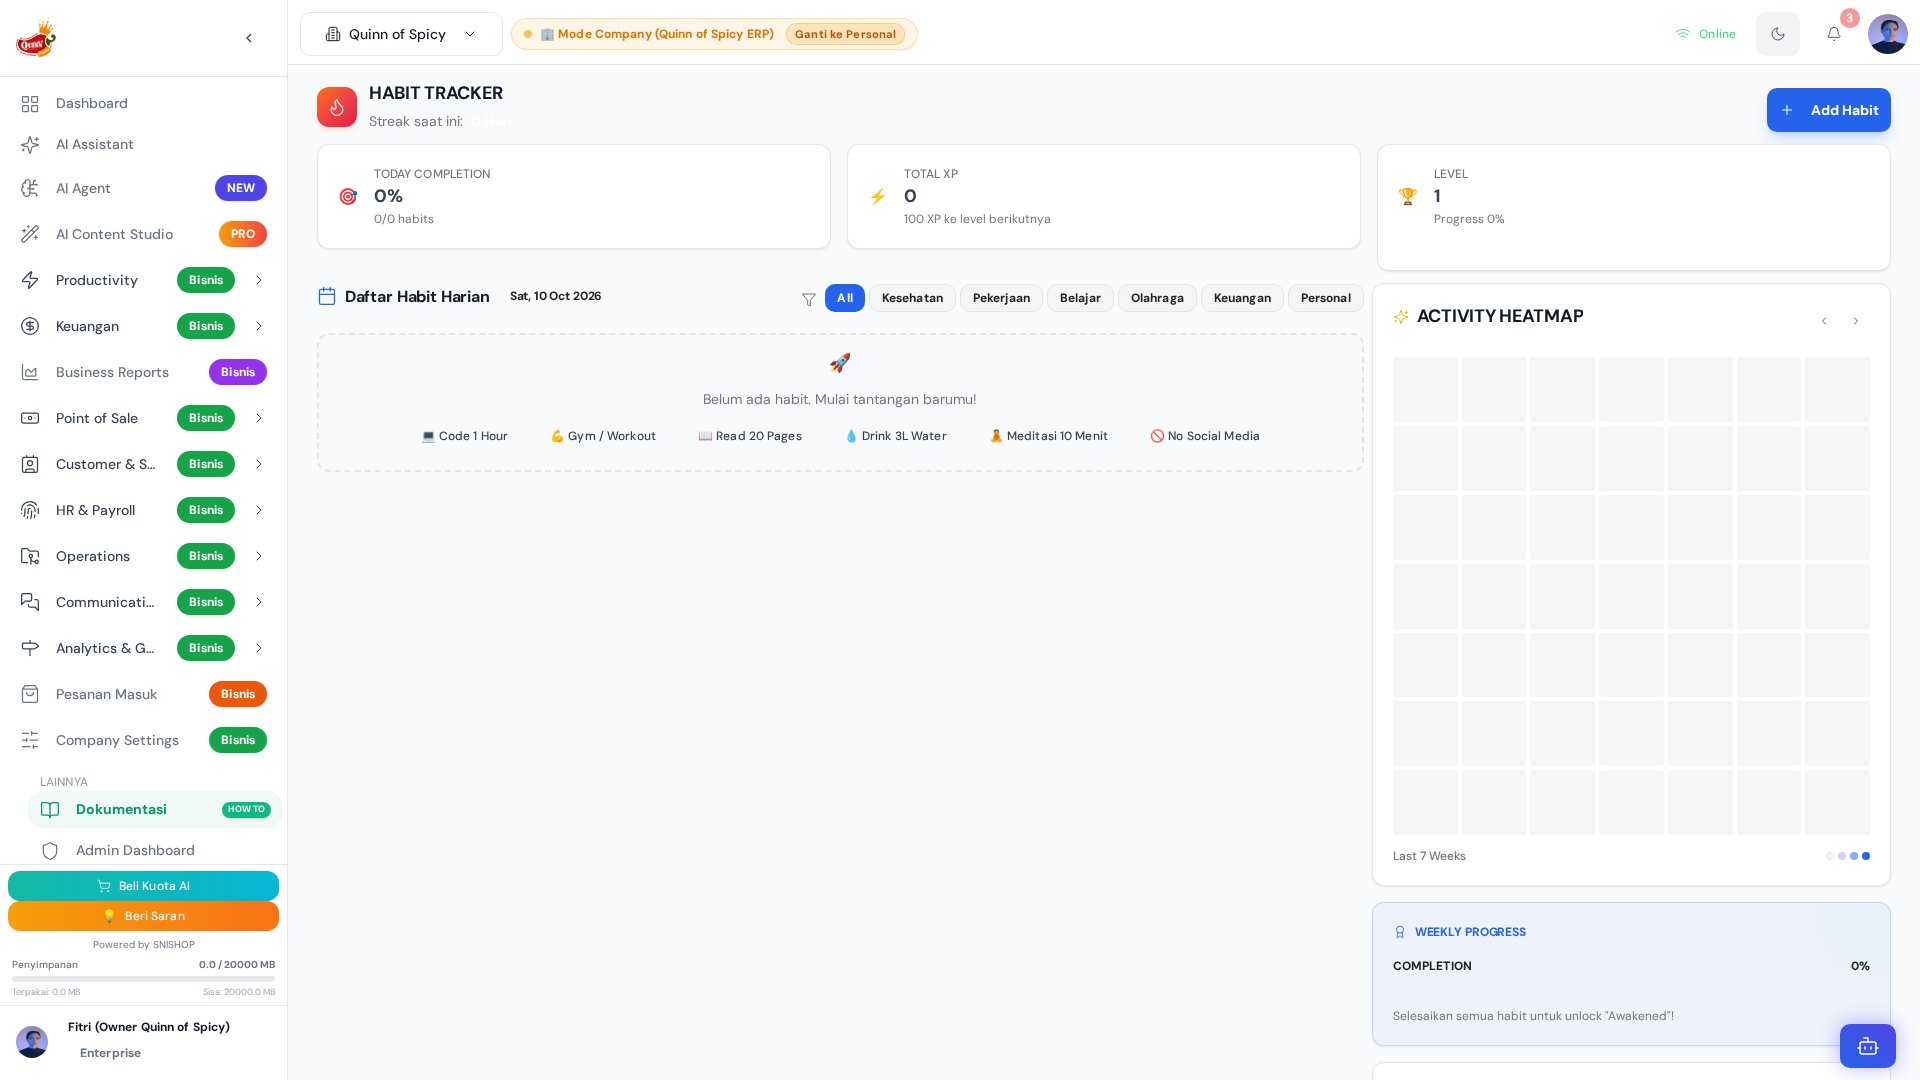This screenshot has width=1920, height=1080.
Task: Click the habit list filter funnel icon
Action: pos(809,299)
